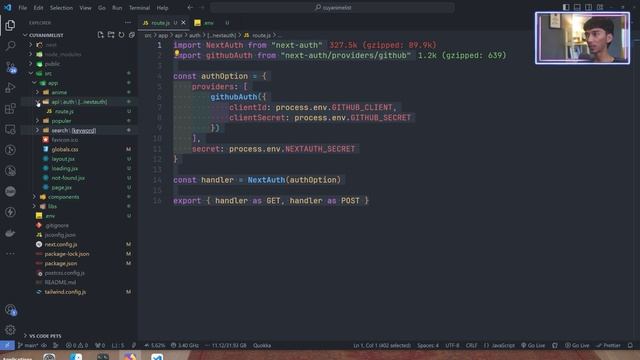Open the Edit menu
The height and width of the screenshot is (360, 640).
point(38,8)
